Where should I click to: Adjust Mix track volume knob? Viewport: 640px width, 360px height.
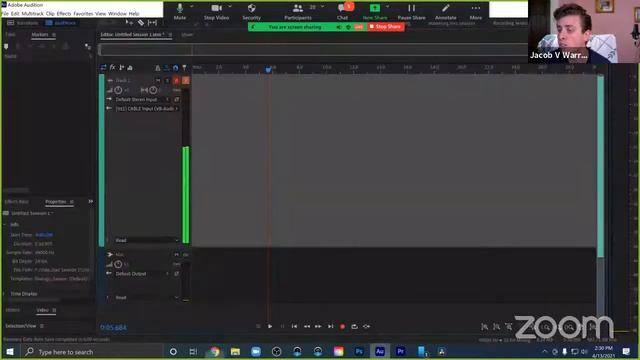118,264
